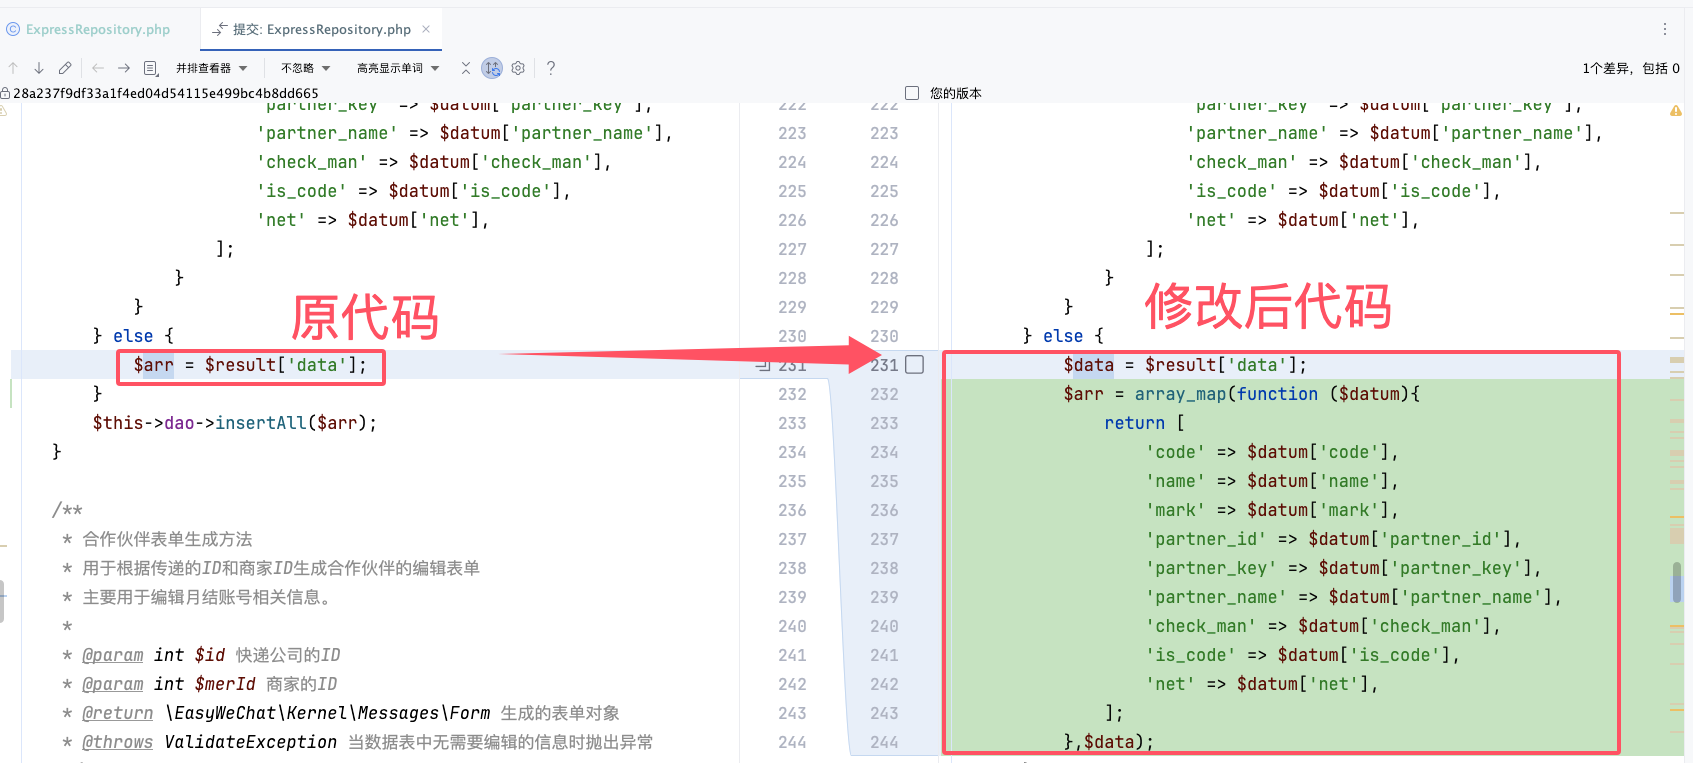Click $data = $result['data'] line in right pane
This screenshot has height=763, width=1693.
1185,365
